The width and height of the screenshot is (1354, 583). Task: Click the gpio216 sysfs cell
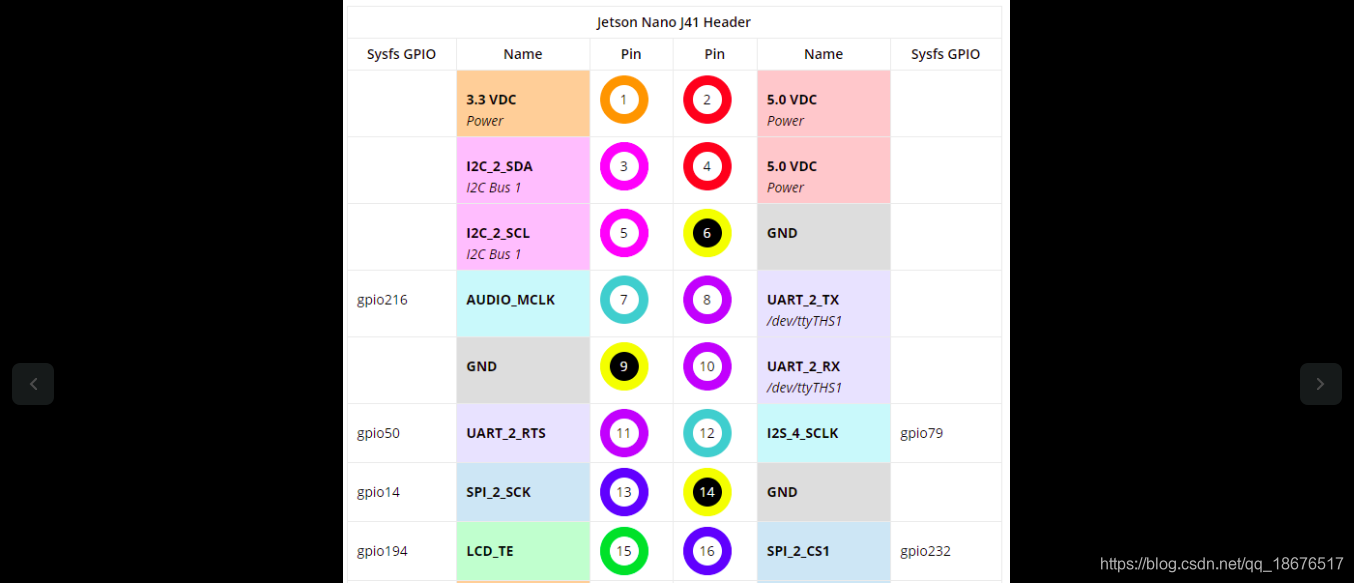tap(402, 304)
